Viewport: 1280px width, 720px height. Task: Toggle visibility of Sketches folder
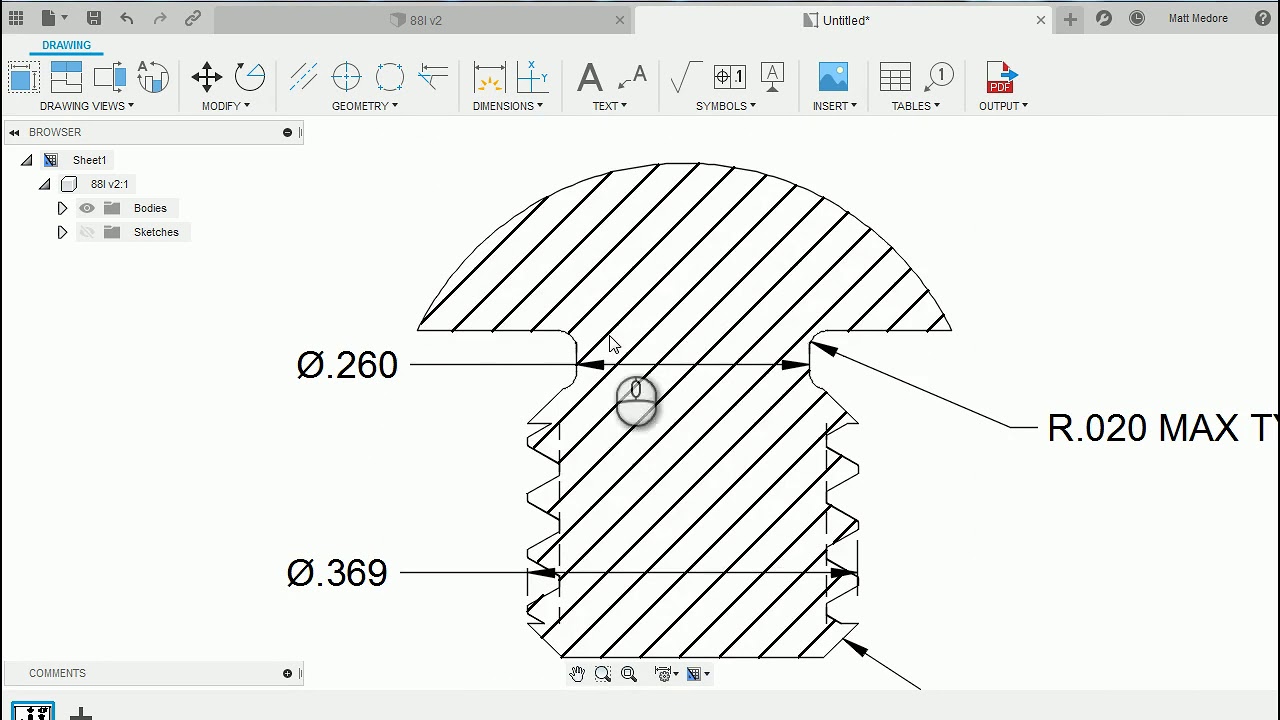pos(87,232)
